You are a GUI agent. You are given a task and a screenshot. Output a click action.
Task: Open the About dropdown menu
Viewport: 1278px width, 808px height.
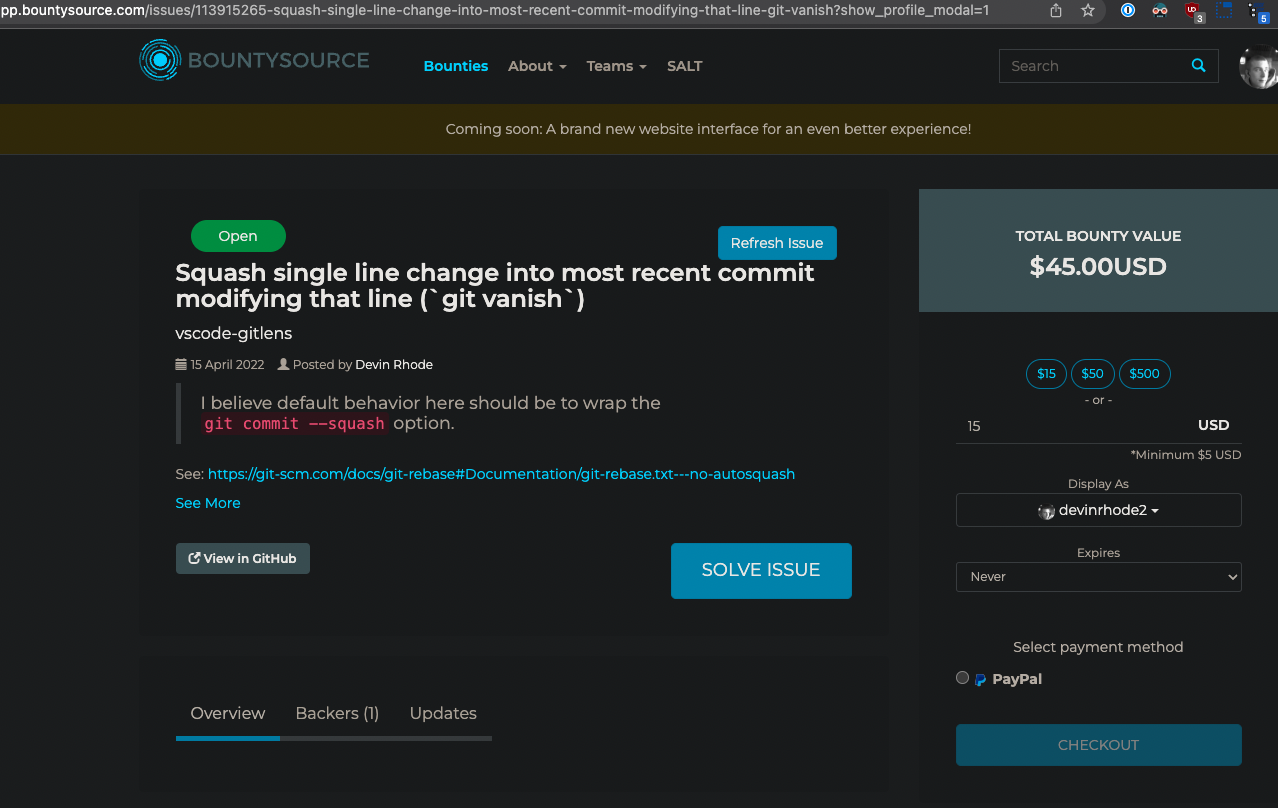[x=537, y=66]
